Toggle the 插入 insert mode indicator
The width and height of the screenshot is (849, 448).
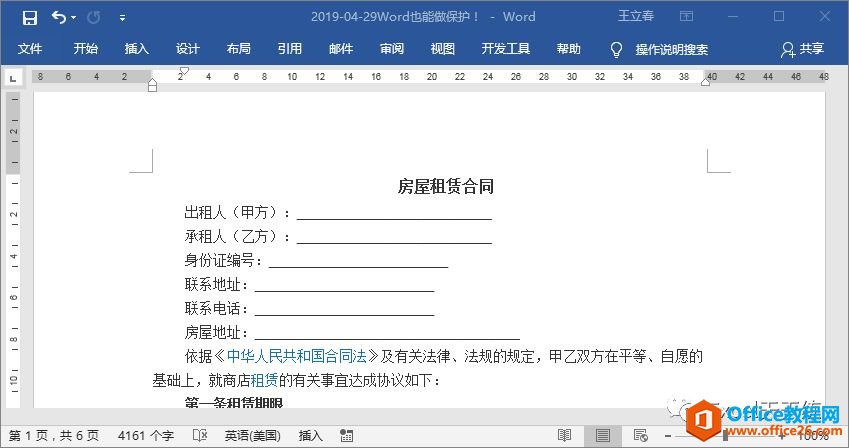point(310,436)
